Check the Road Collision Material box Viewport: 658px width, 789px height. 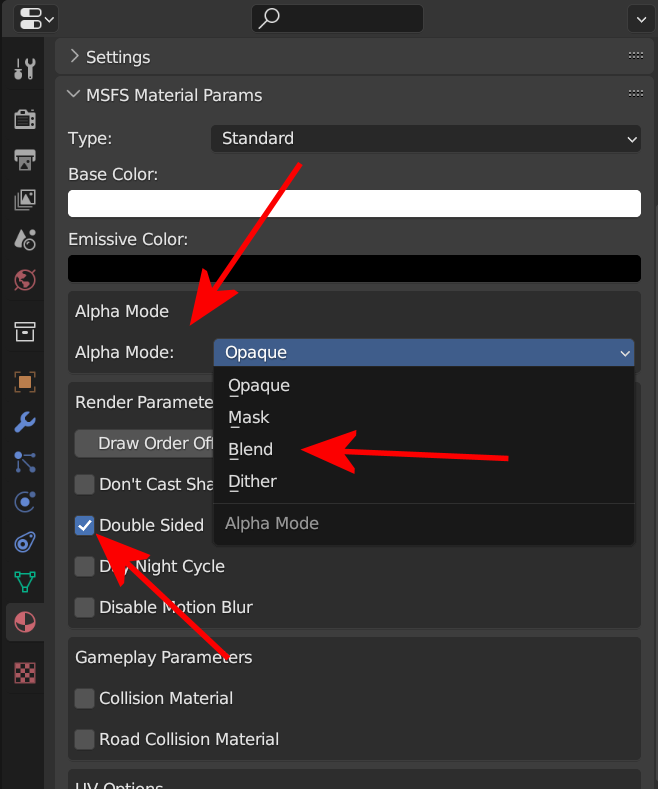point(85,739)
